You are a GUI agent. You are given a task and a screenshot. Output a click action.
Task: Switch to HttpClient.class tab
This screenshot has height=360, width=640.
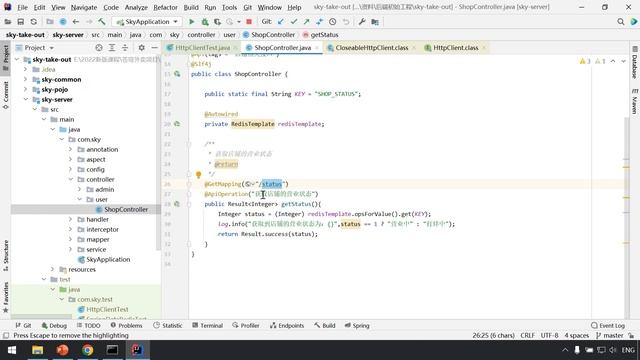[x=455, y=48]
